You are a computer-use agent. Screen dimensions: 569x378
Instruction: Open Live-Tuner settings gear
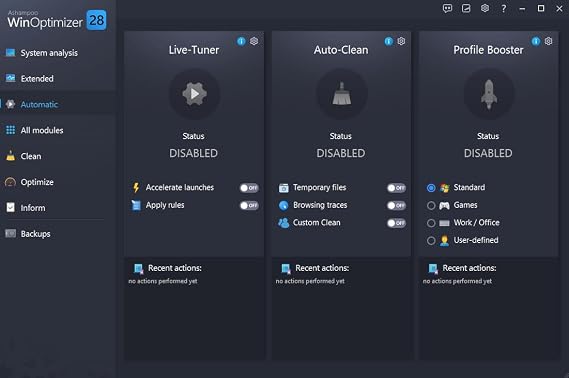254,41
